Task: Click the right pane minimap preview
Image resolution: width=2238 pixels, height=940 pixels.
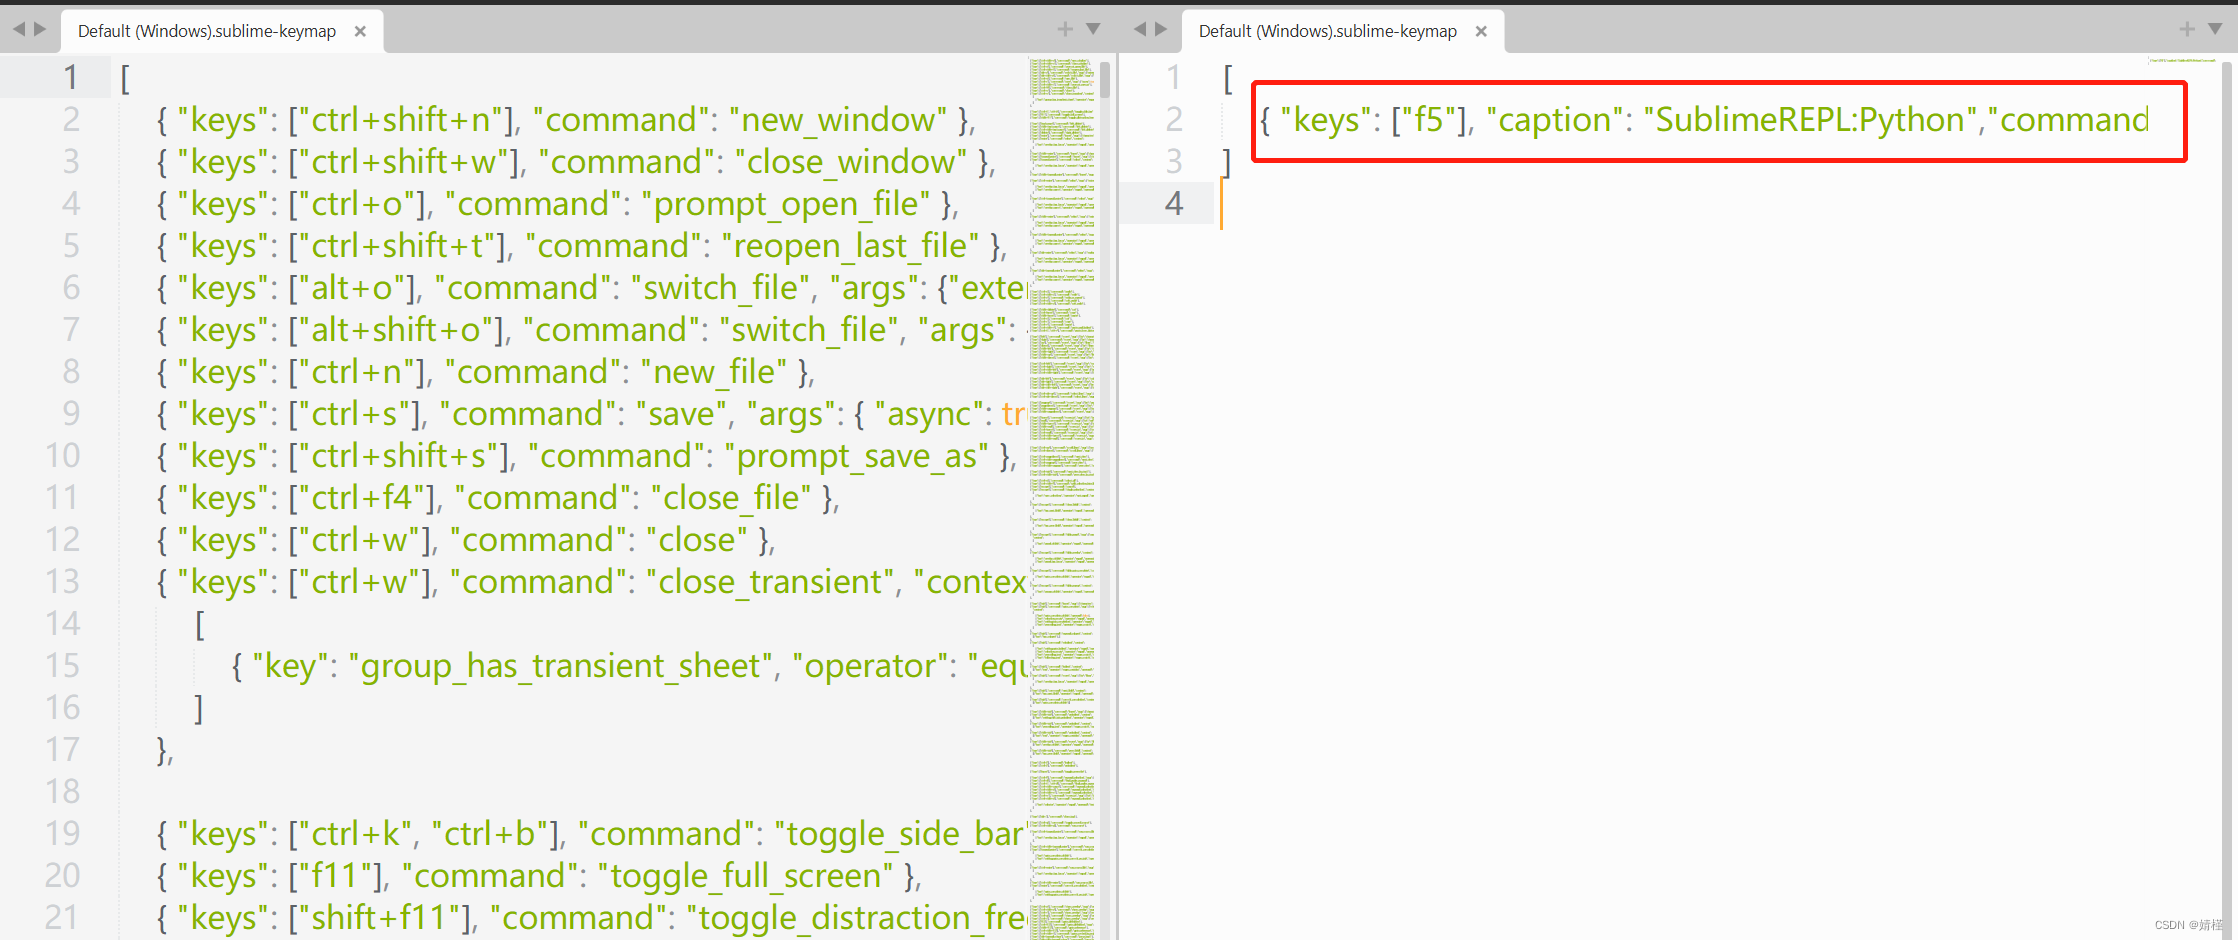Action: 2182,61
